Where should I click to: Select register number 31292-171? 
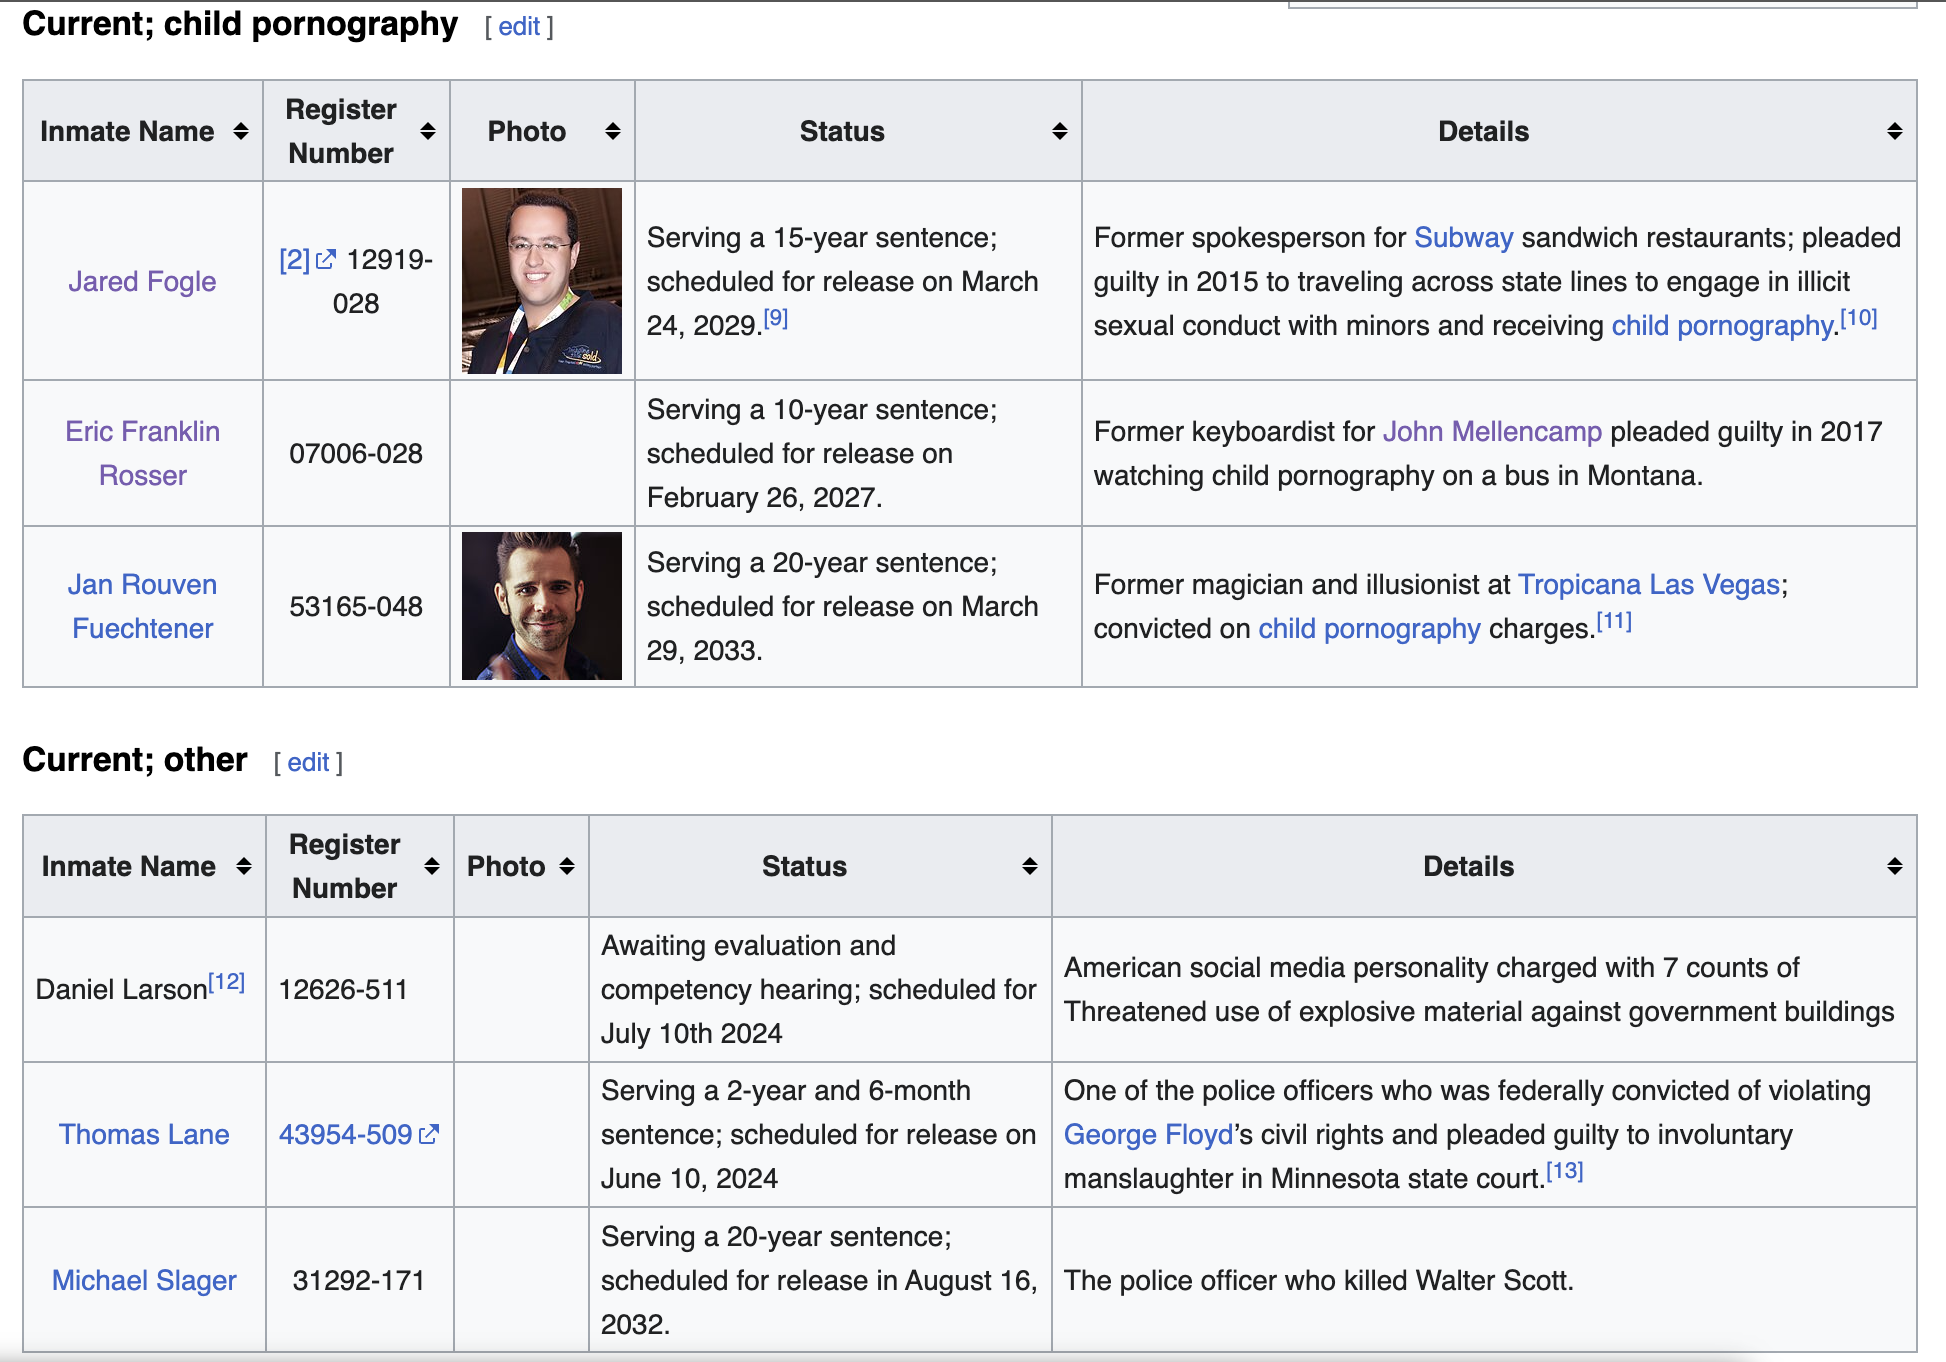pyautogui.click(x=359, y=1280)
